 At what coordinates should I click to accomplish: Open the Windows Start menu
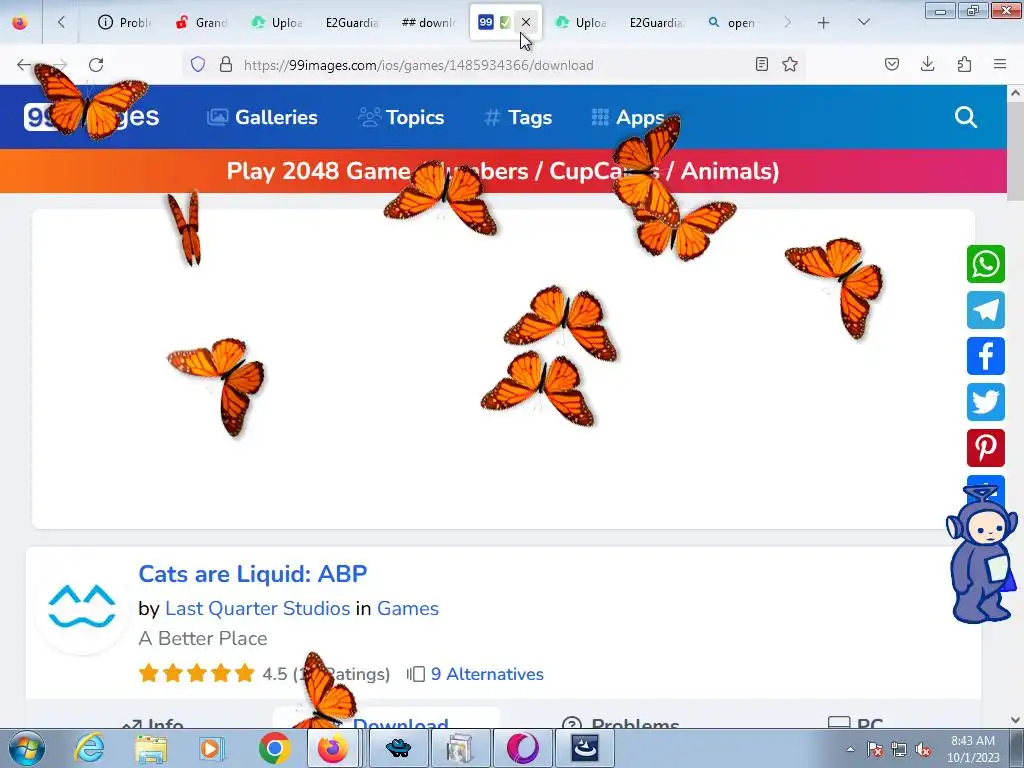[27, 748]
